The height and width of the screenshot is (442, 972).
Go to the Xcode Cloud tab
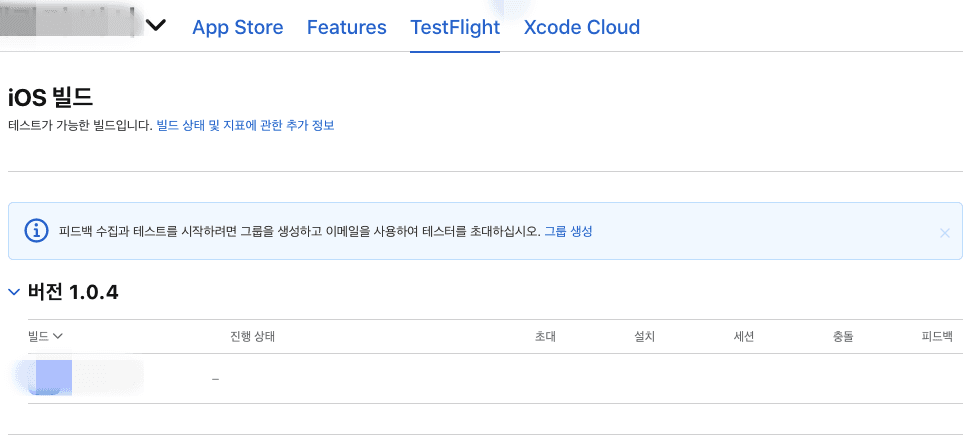tap(581, 27)
